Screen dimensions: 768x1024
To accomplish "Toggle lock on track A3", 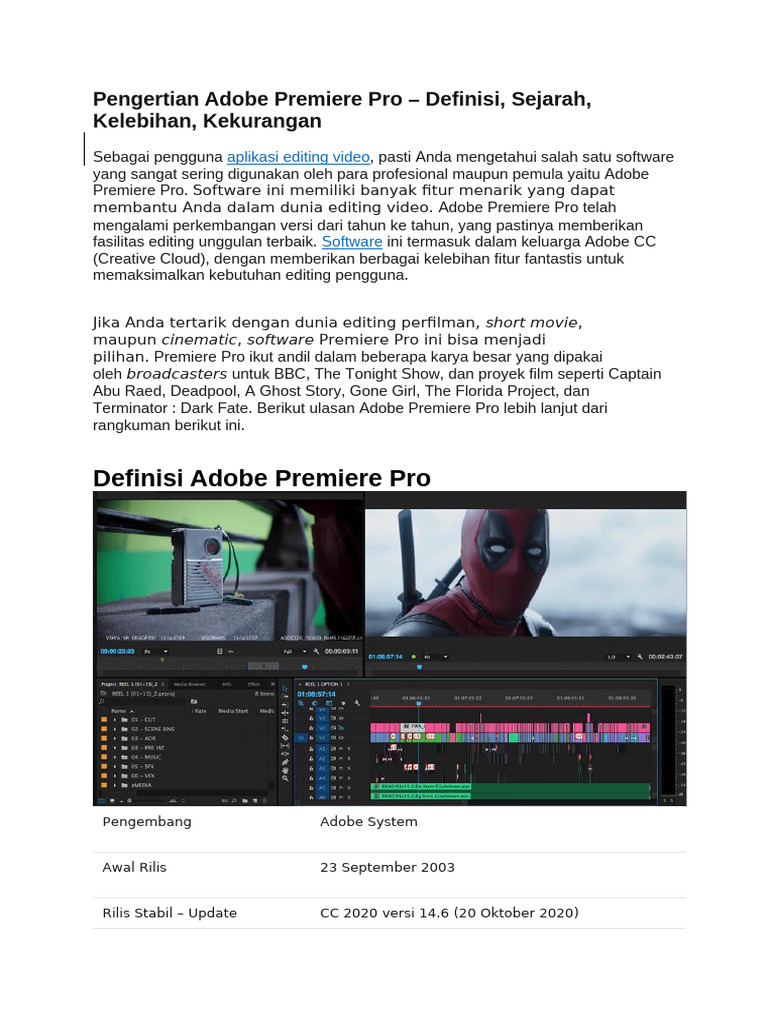I will coord(312,768).
